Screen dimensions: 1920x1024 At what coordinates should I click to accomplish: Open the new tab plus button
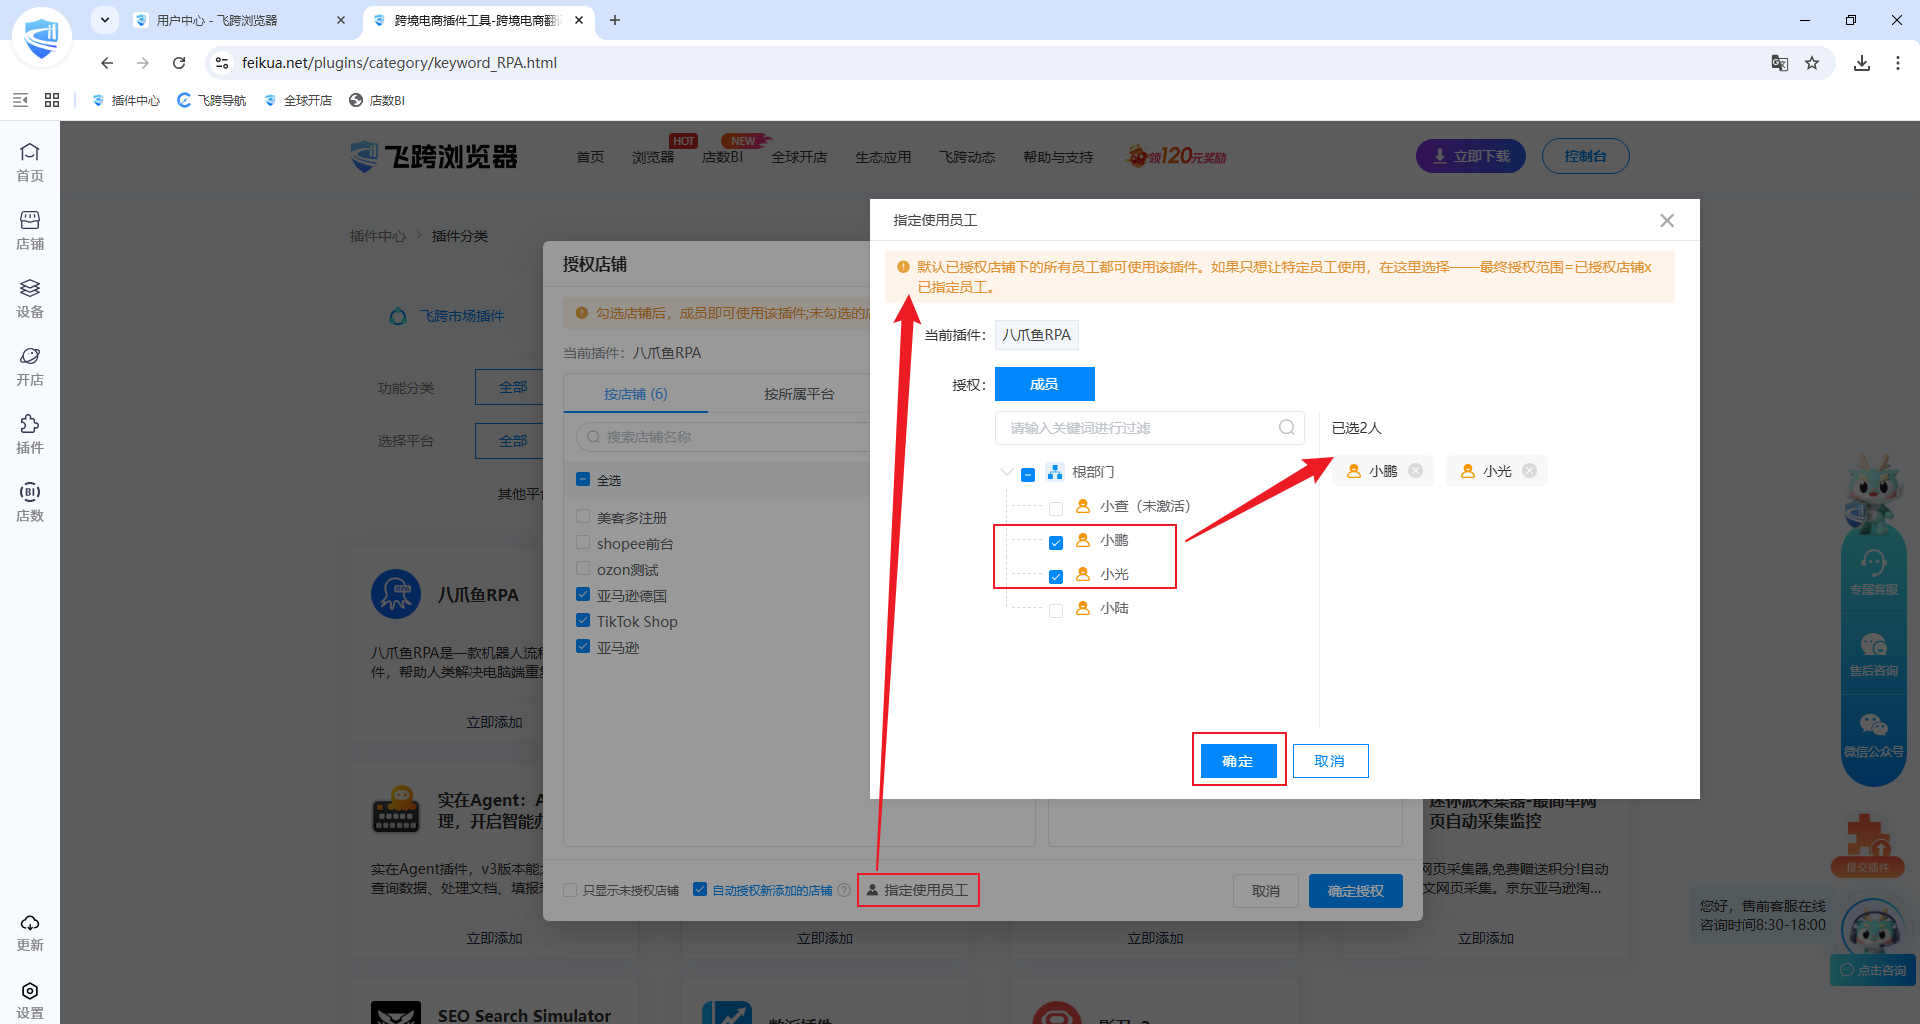(615, 20)
